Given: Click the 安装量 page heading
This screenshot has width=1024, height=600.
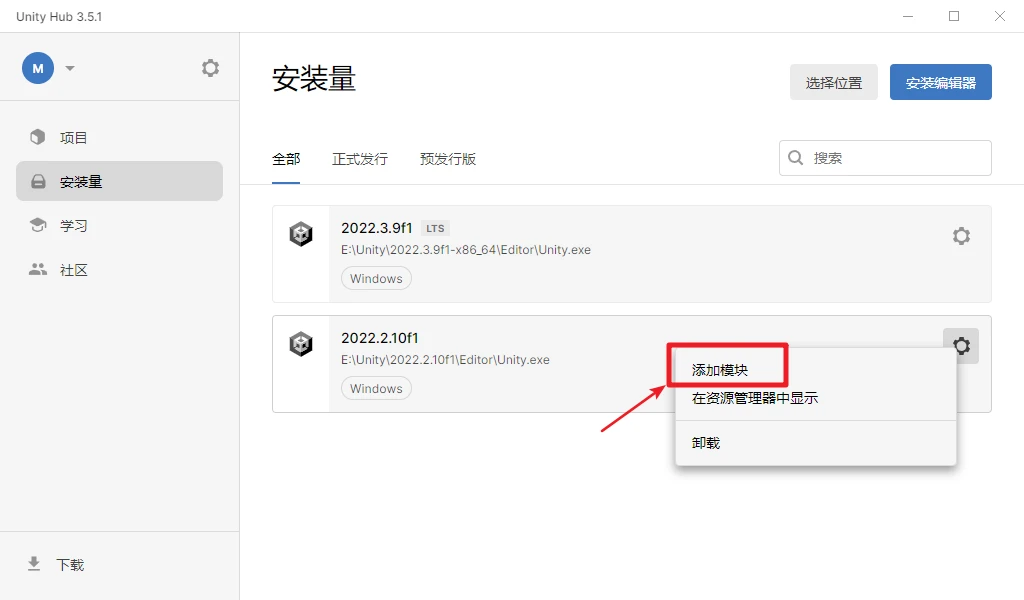Looking at the screenshot, I should 314,79.
